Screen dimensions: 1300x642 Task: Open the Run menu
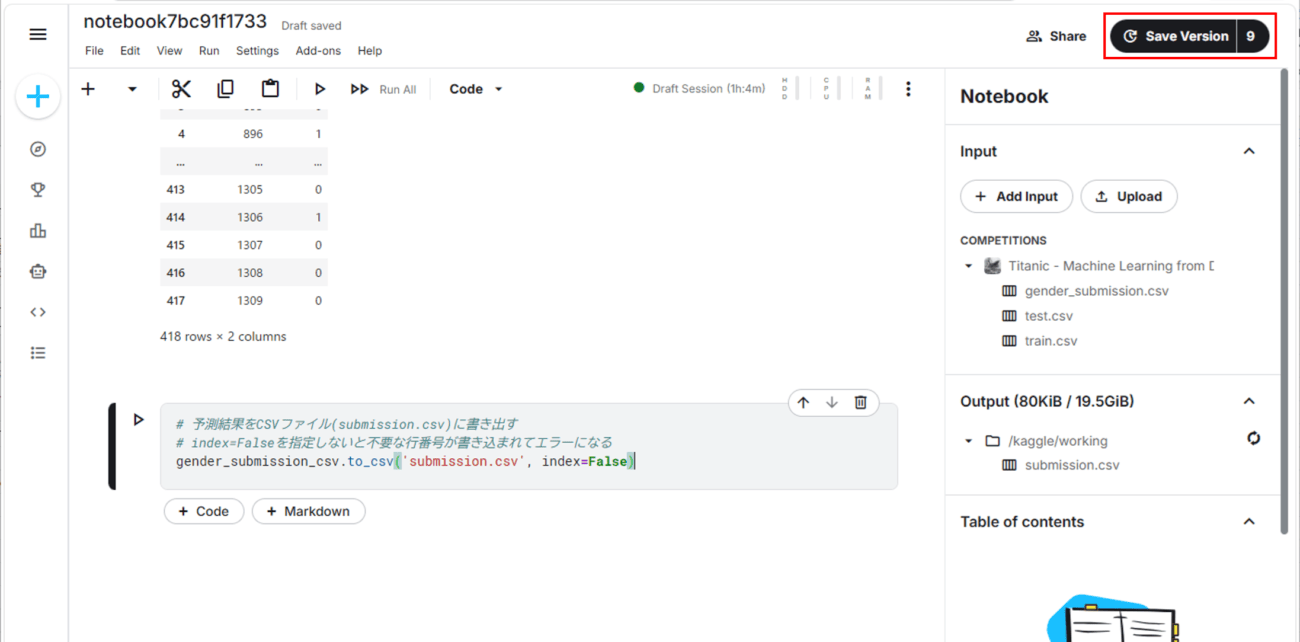pos(209,51)
